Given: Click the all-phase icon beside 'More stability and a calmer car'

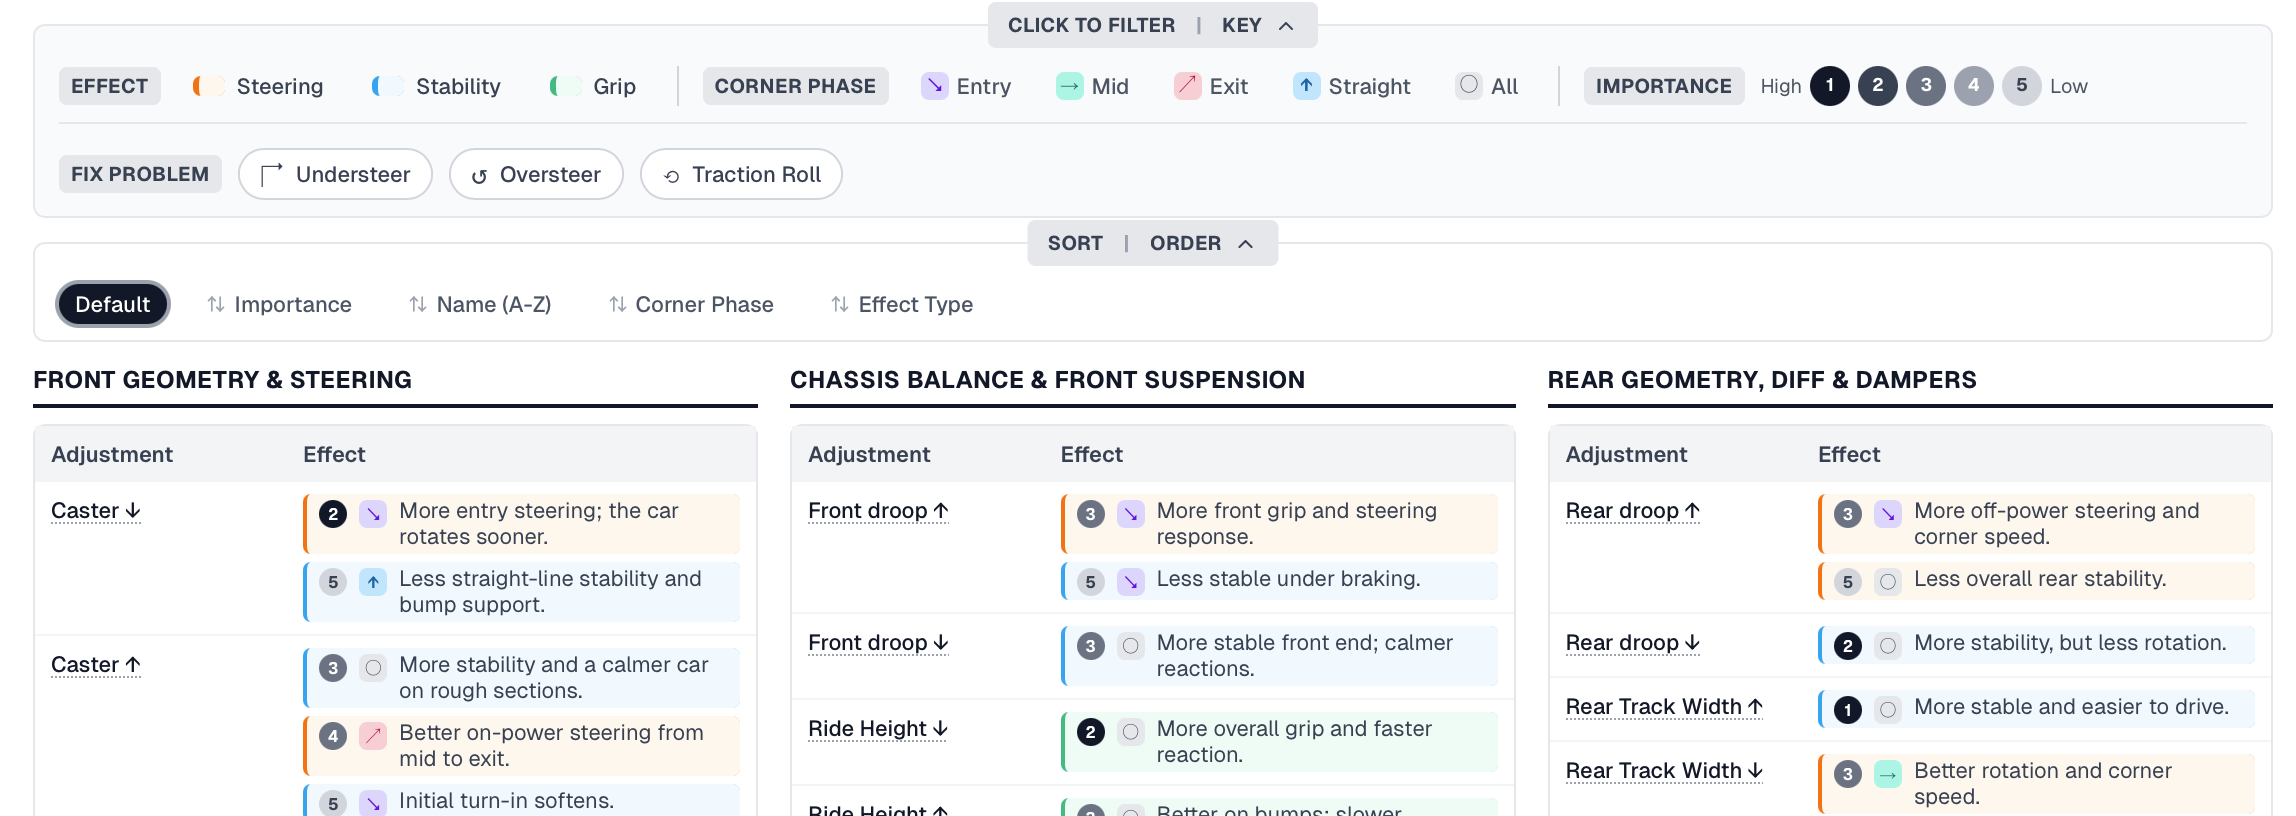Looking at the screenshot, I should tap(373, 668).
